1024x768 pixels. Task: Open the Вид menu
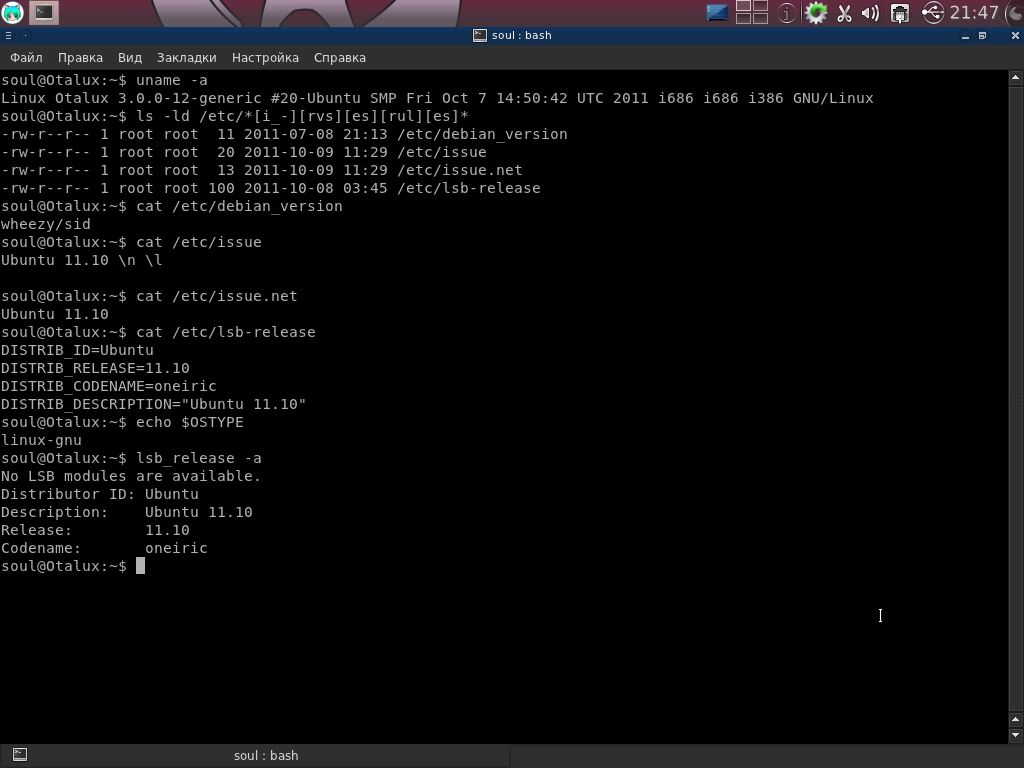(129, 57)
